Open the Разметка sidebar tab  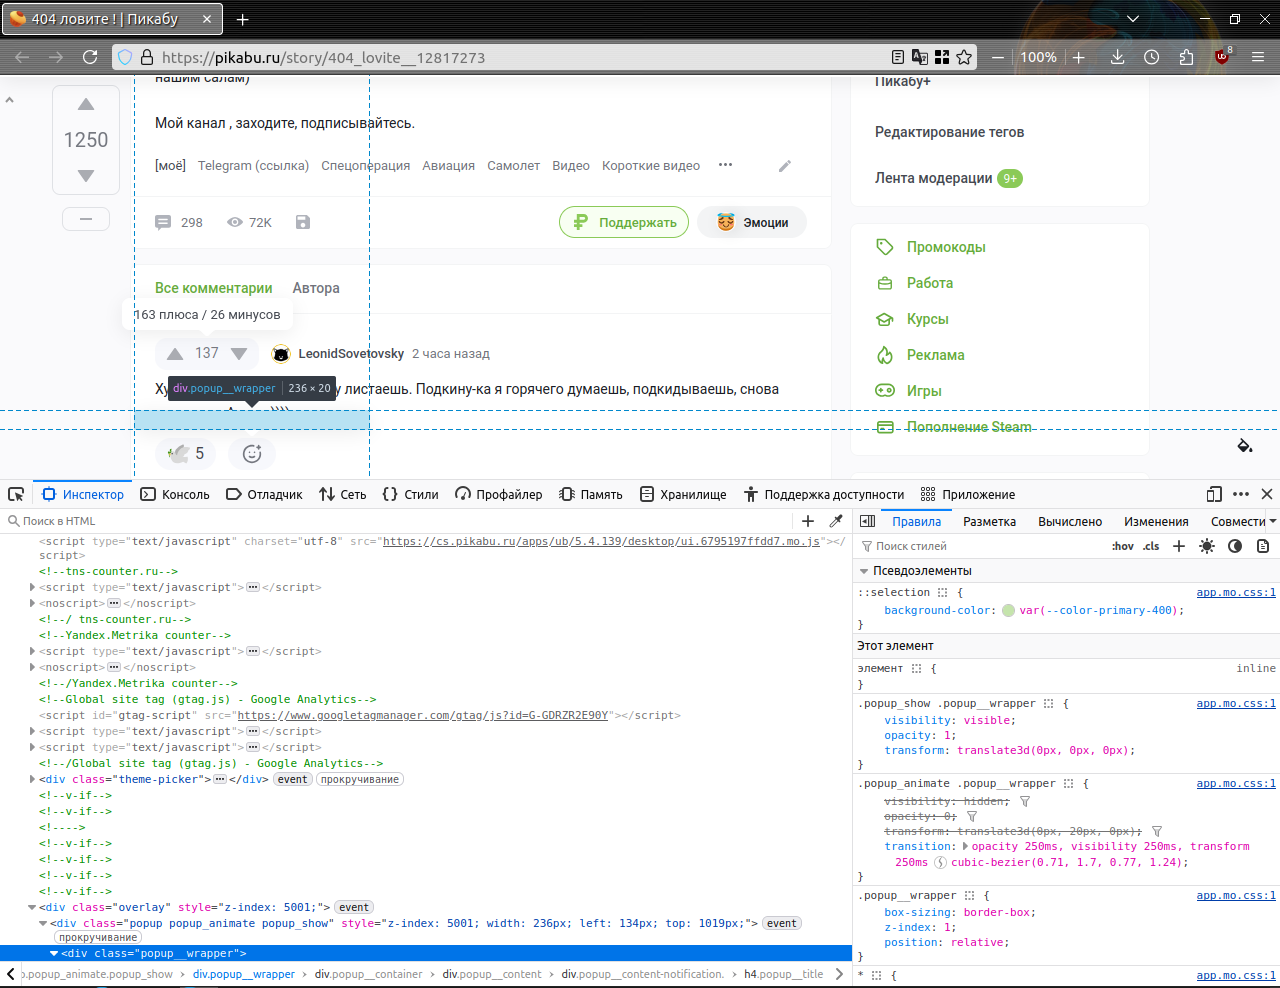click(989, 521)
